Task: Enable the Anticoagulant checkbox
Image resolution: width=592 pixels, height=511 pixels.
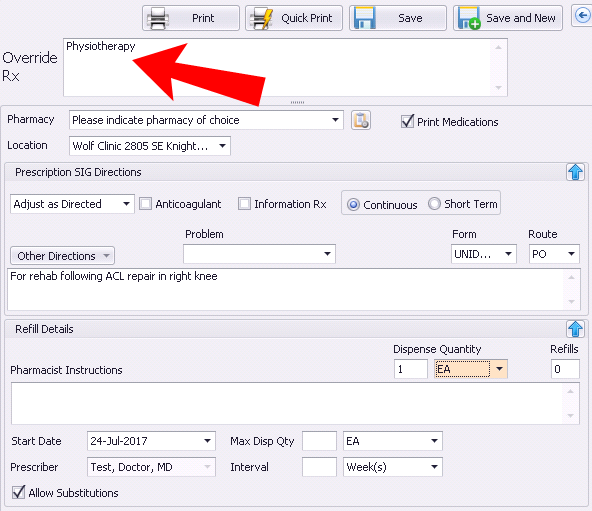Action: (x=146, y=204)
